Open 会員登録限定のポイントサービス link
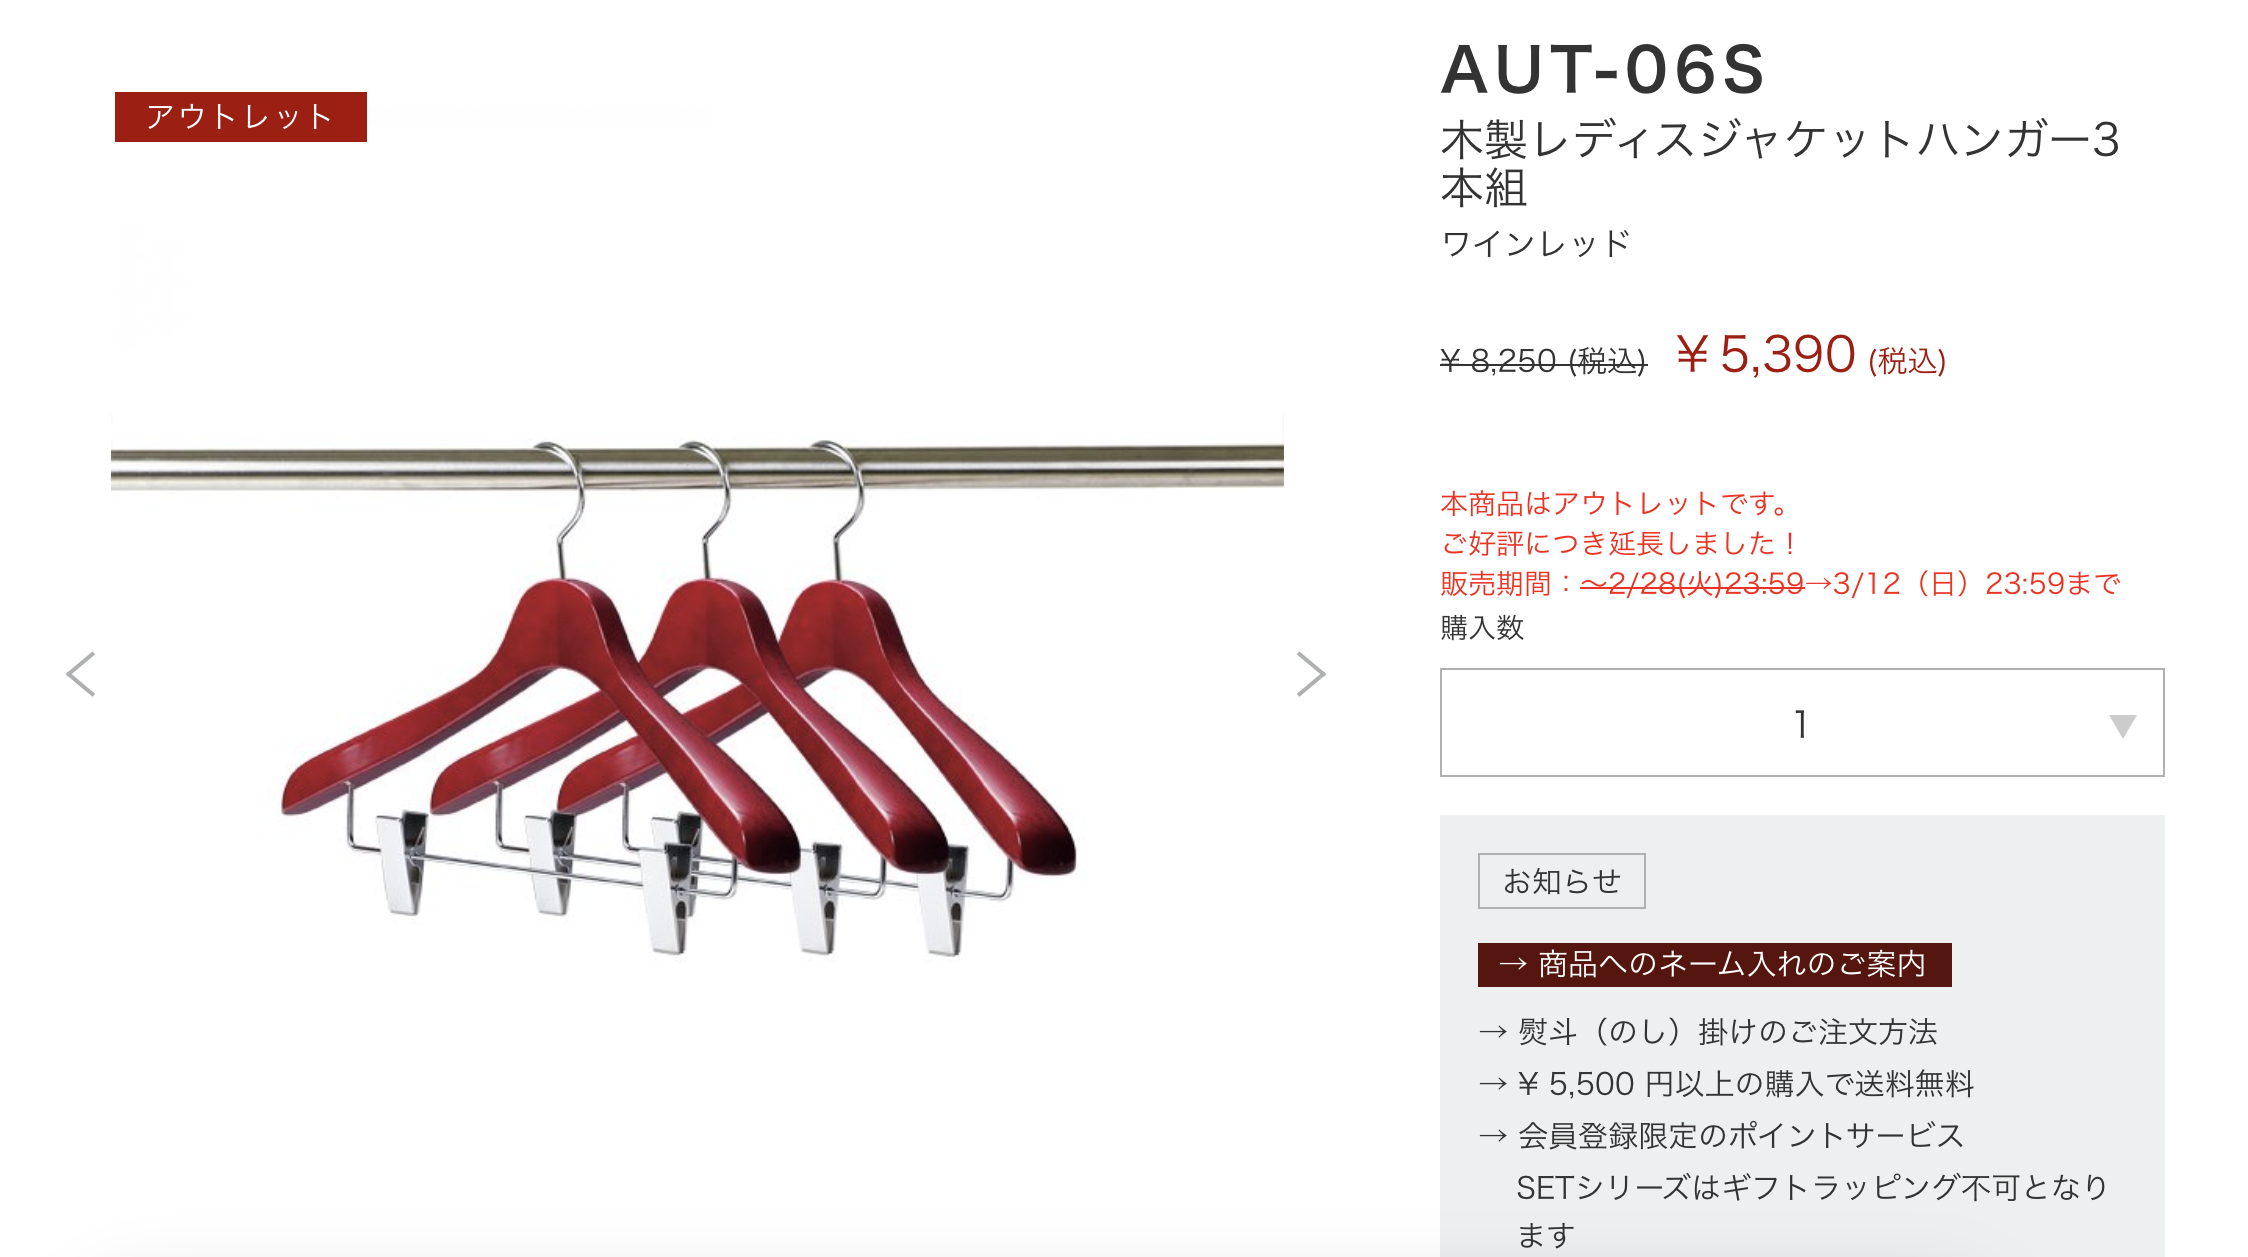The width and height of the screenshot is (2248, 1257). [1722, 1136]
